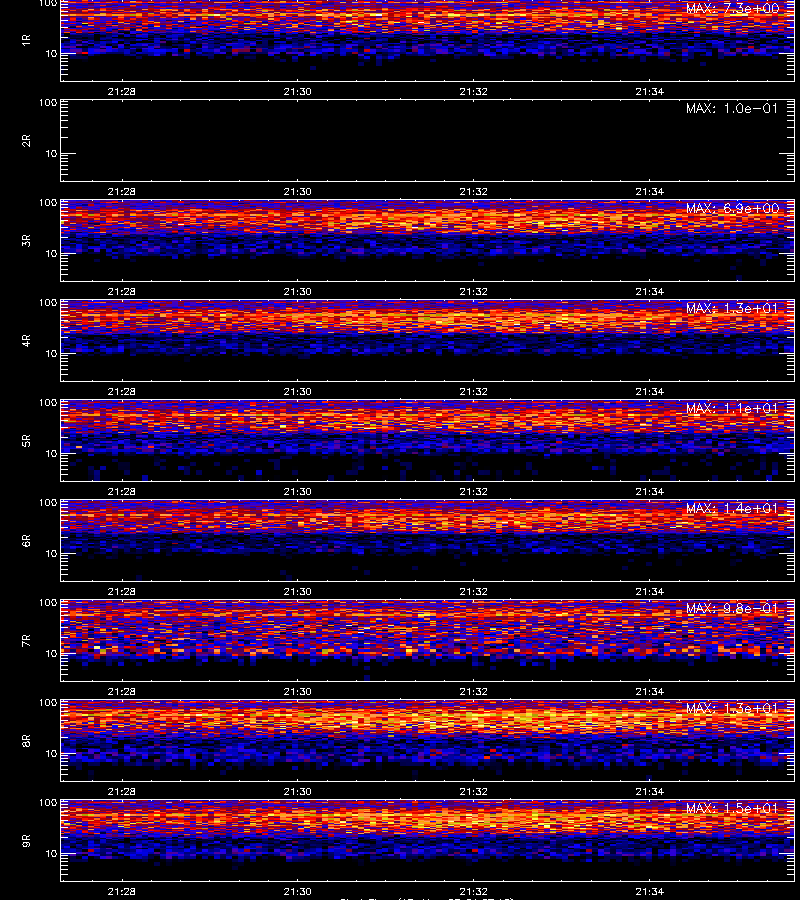Click the 9R spectrogram plot area

tap(428, 840)
